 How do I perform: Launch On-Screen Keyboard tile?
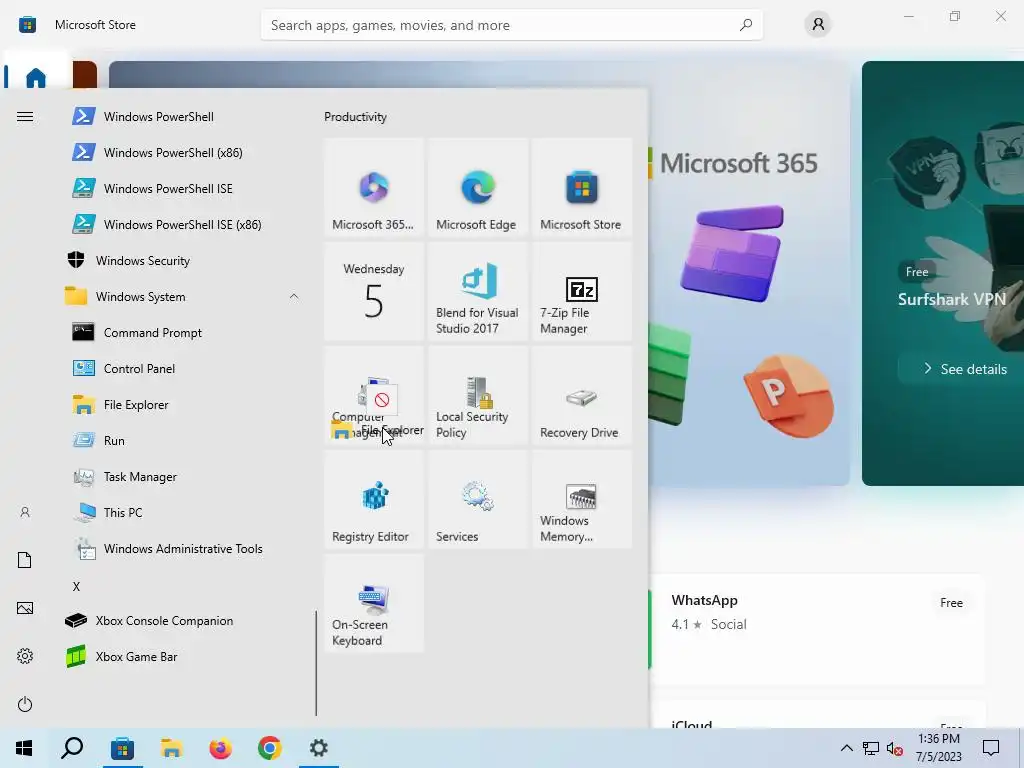pyautogui.click(x=374, y=603)
